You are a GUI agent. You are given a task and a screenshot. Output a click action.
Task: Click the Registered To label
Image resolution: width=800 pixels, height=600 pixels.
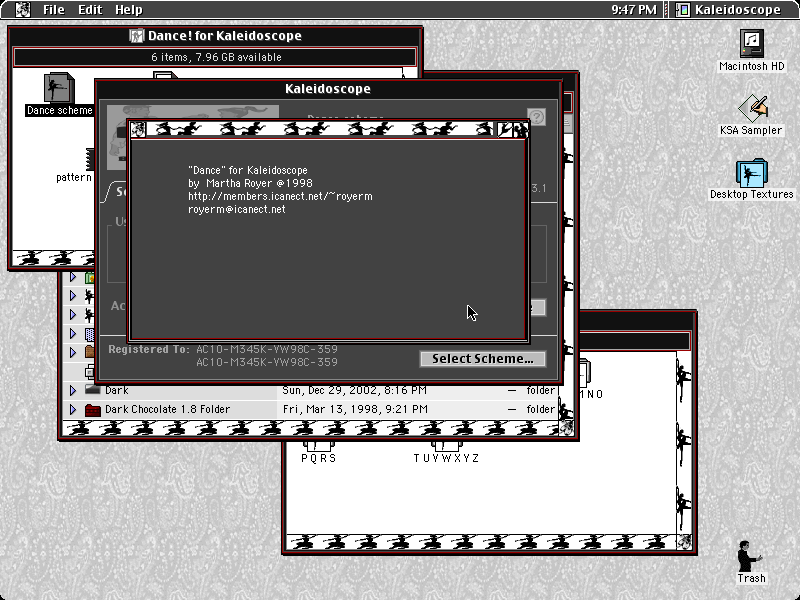148,349
